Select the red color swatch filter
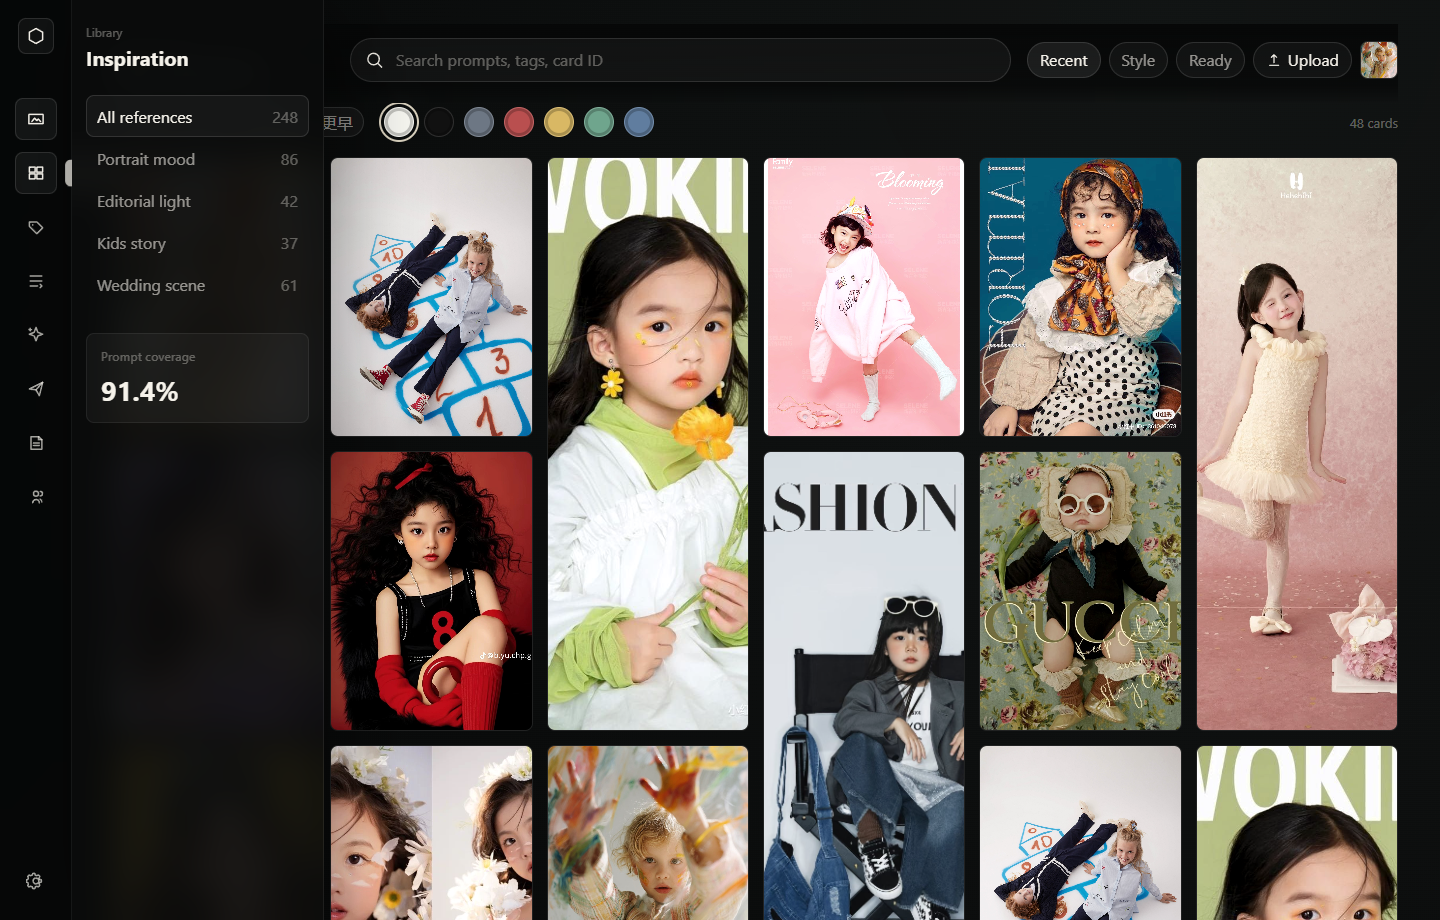The image size is (1440, 920). tap(519, 122)
